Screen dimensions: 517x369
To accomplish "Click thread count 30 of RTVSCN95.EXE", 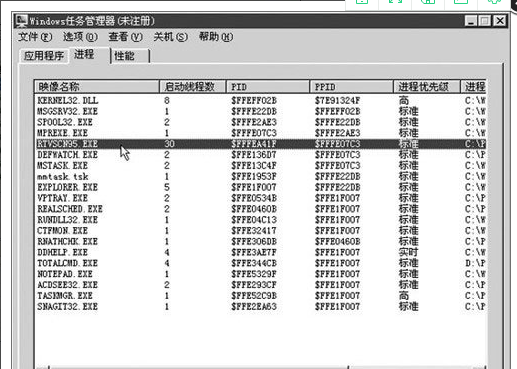I will [169, 144].
